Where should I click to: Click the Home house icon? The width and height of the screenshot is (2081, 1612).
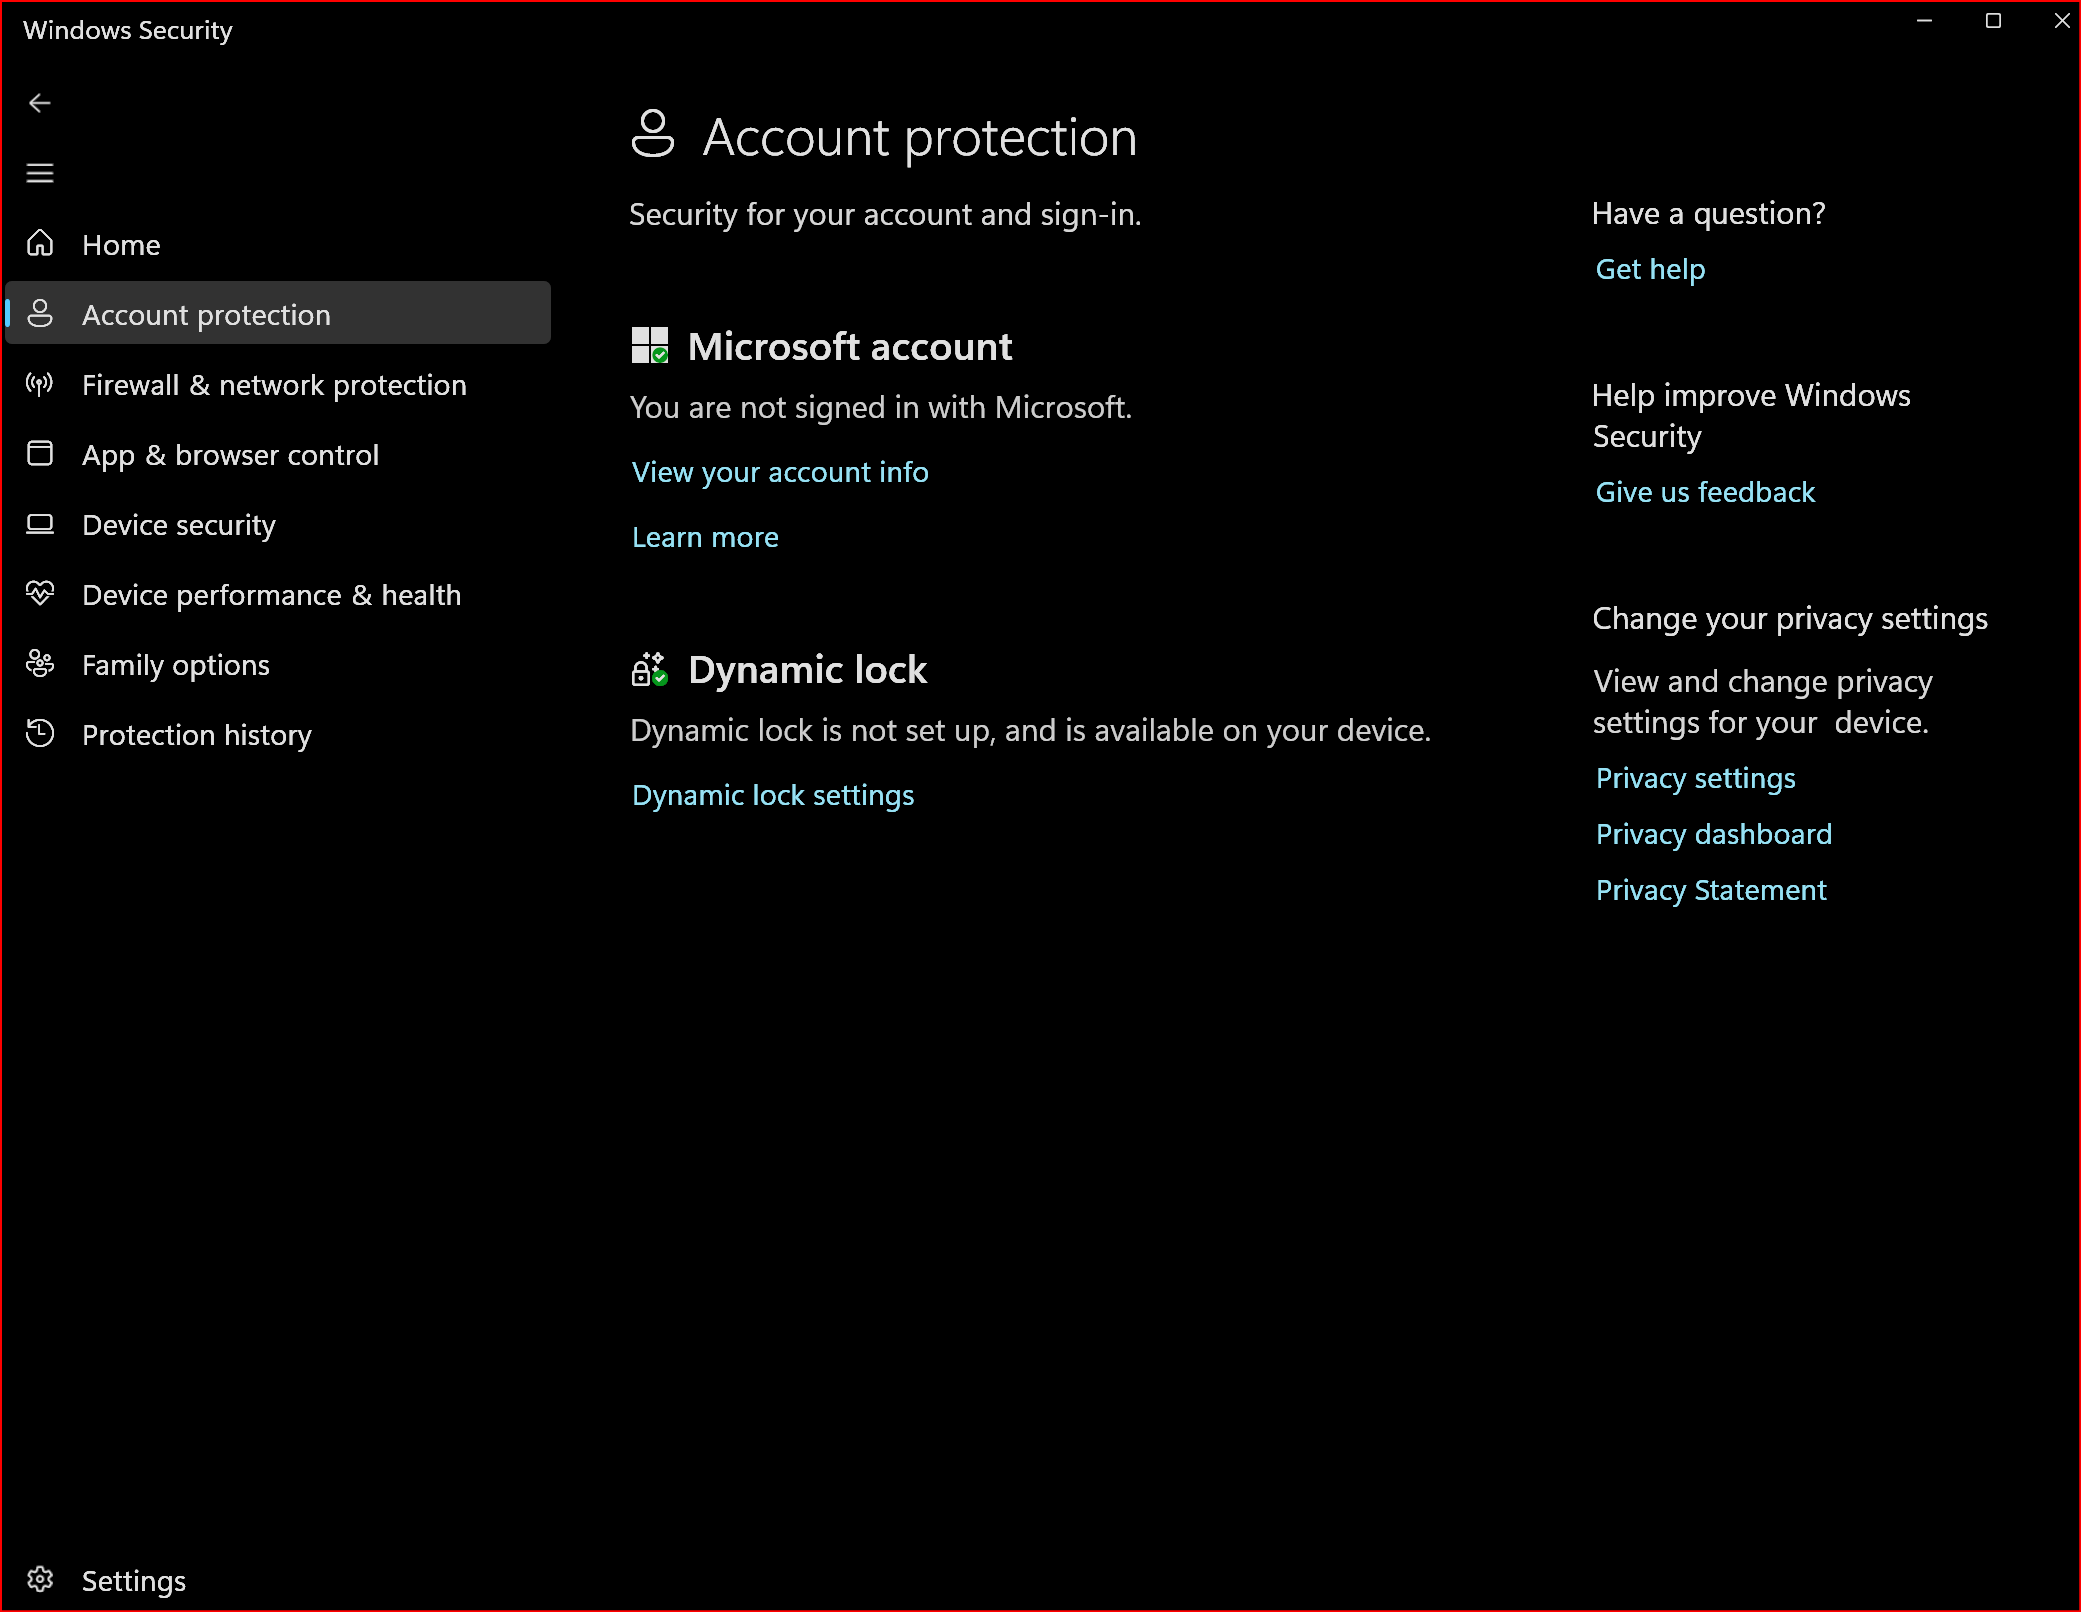40,243
